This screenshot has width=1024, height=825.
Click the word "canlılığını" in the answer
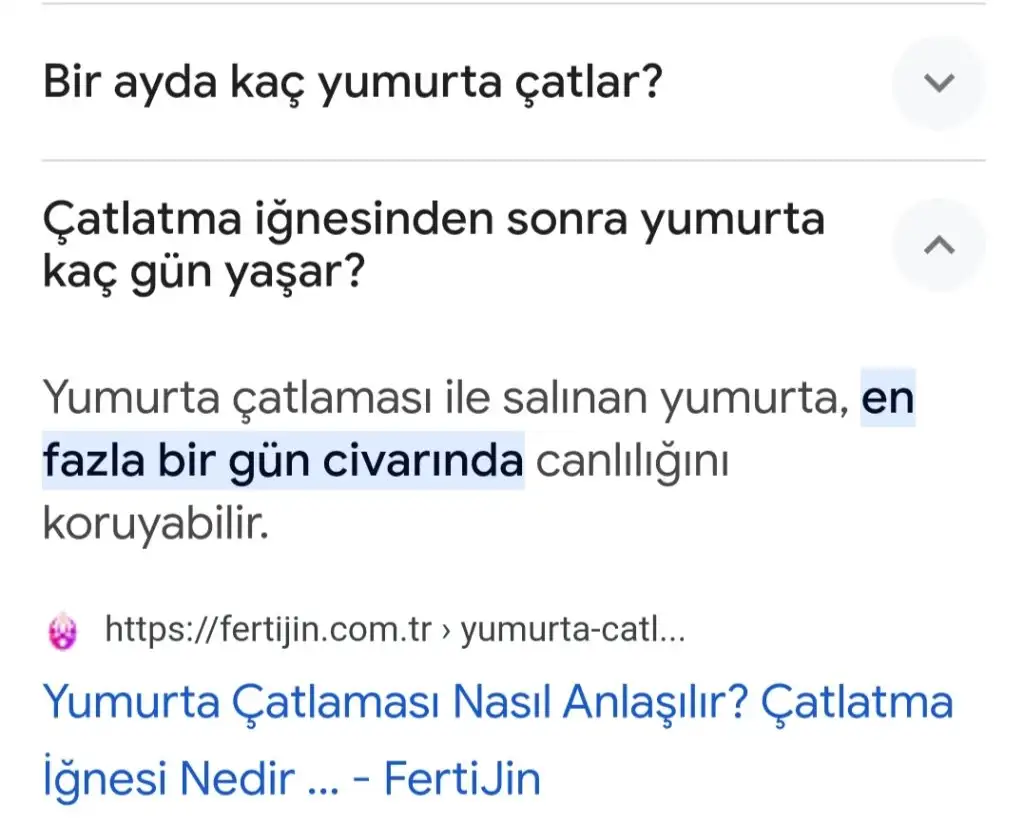[632, 462]
